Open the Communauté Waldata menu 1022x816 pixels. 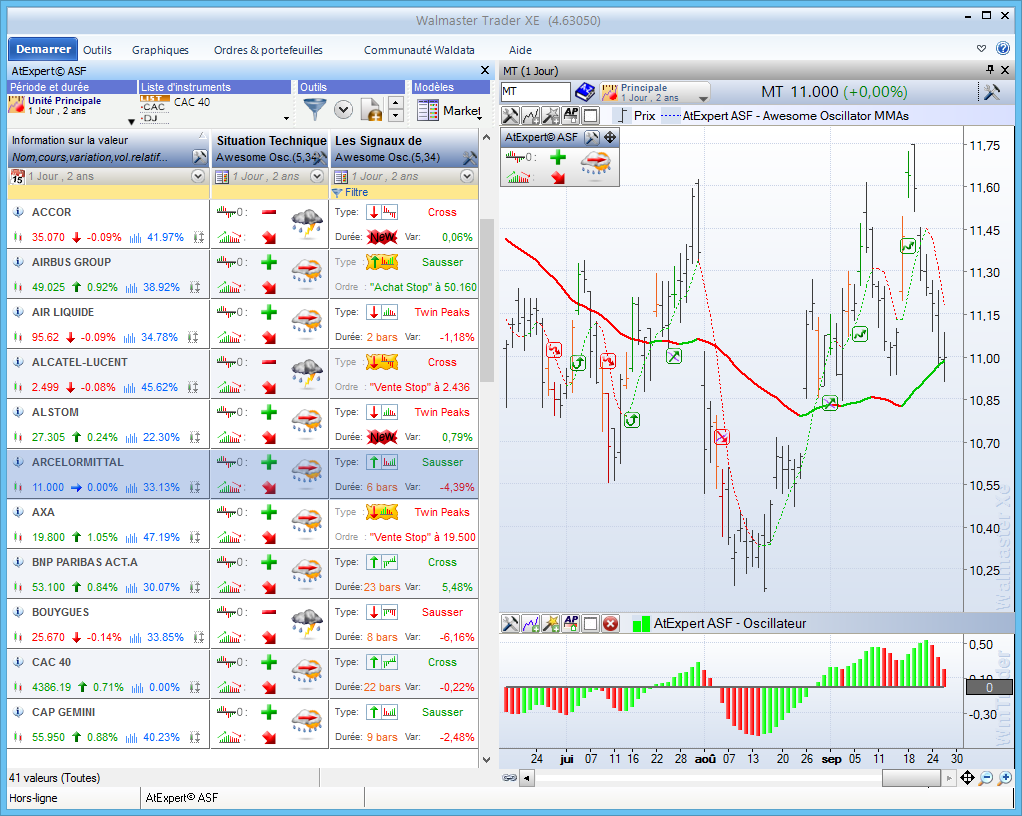click(x=419, y=50)
